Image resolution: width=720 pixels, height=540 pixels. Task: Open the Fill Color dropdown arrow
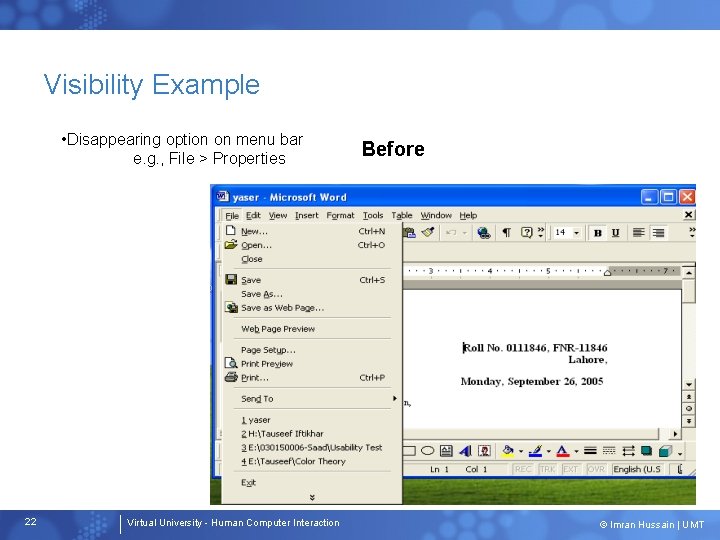(x=521, y=451)
